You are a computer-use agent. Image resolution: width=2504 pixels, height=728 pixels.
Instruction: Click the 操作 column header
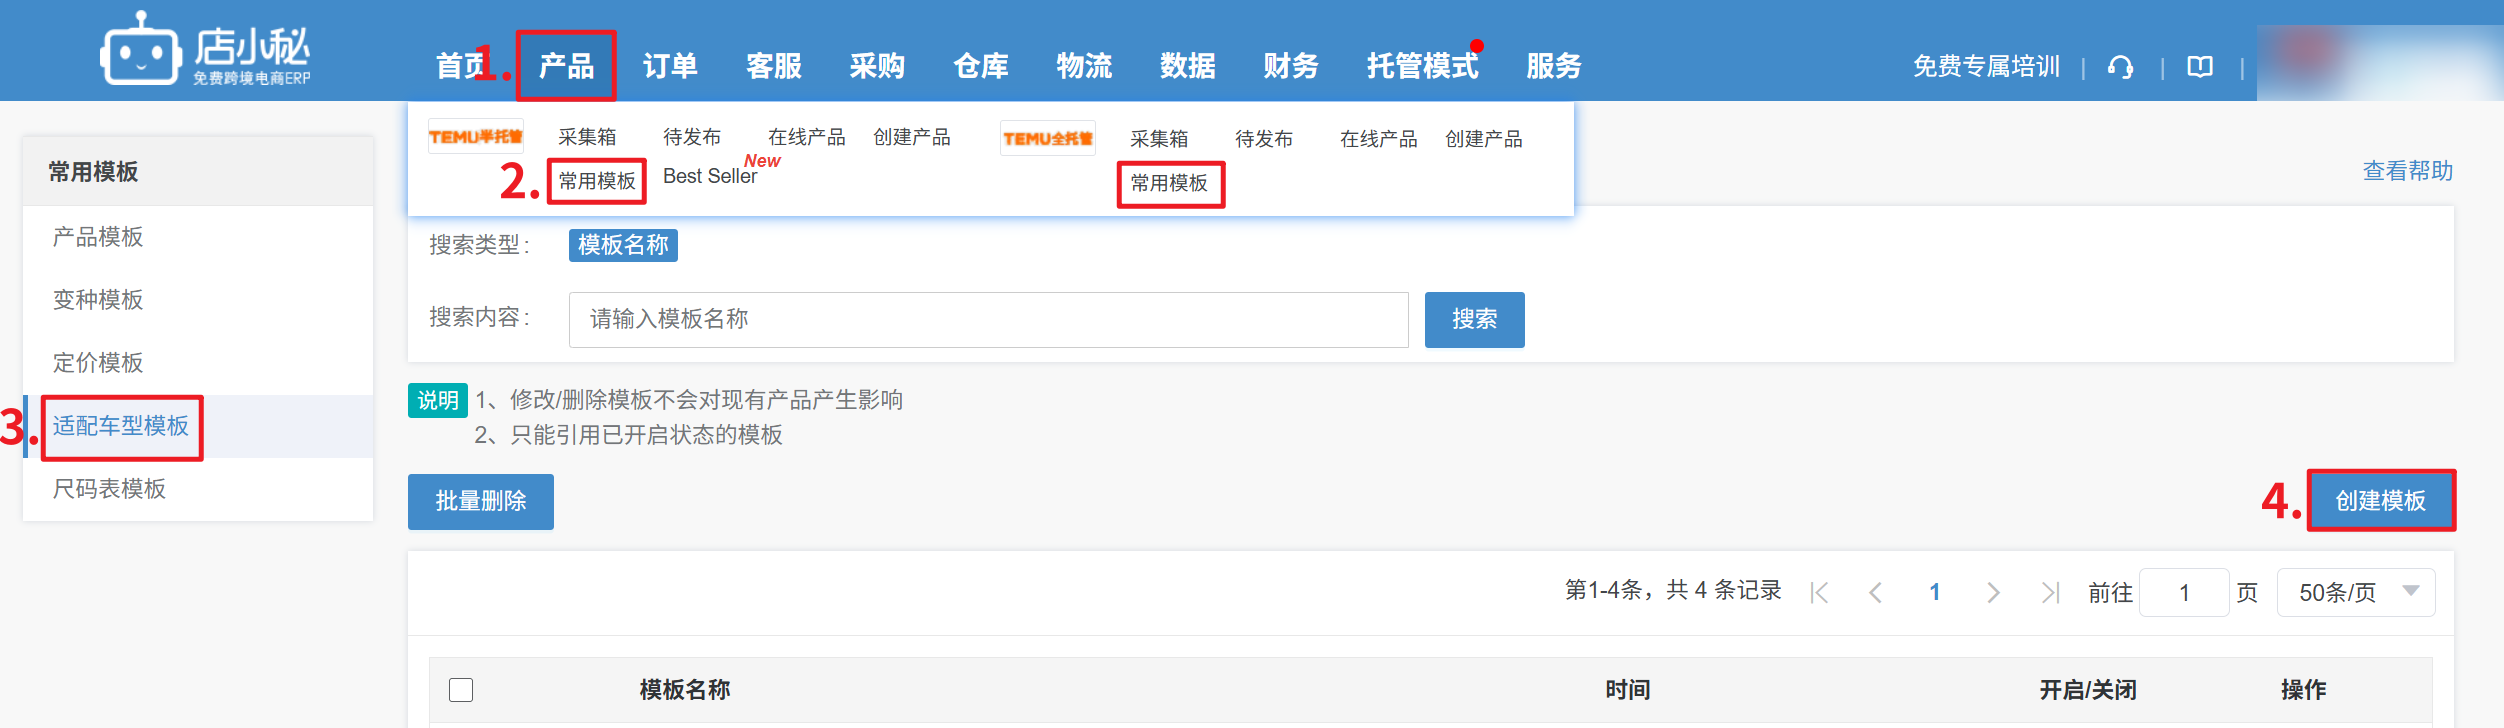[x=2304, y=690]
